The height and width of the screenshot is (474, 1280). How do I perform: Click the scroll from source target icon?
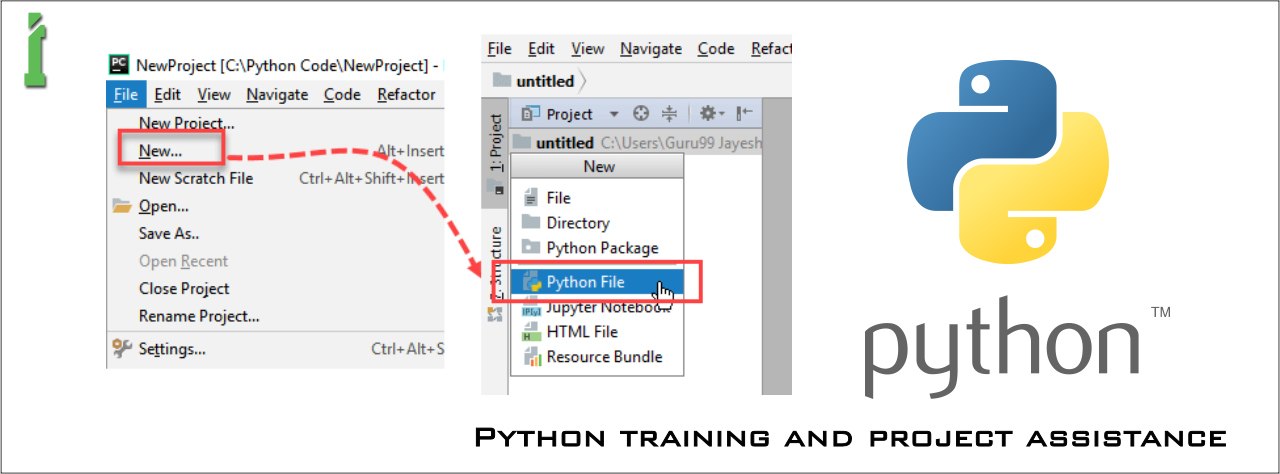pyautogui.click(x=642, y=114)
